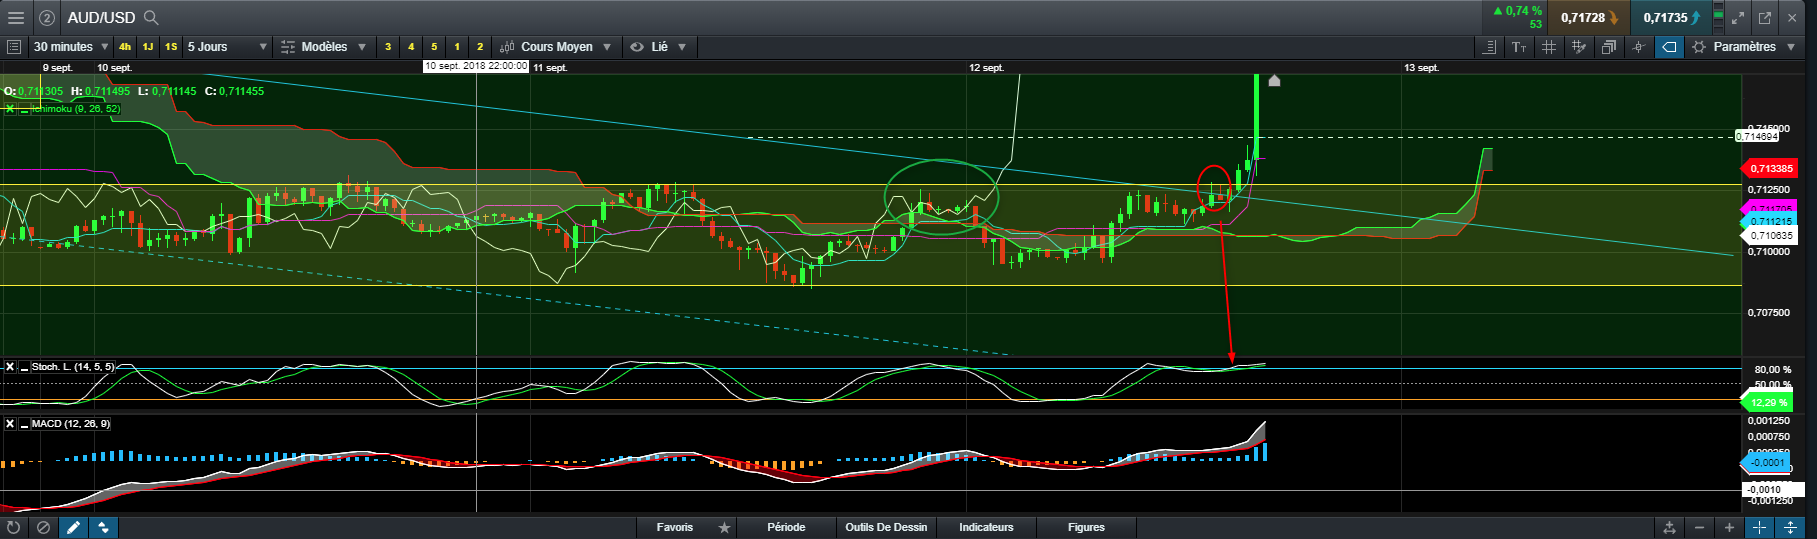The width and height of the screenshot is (1817, 539).
Task: Open the Figures tab
Action: [x=1086, y=527]
